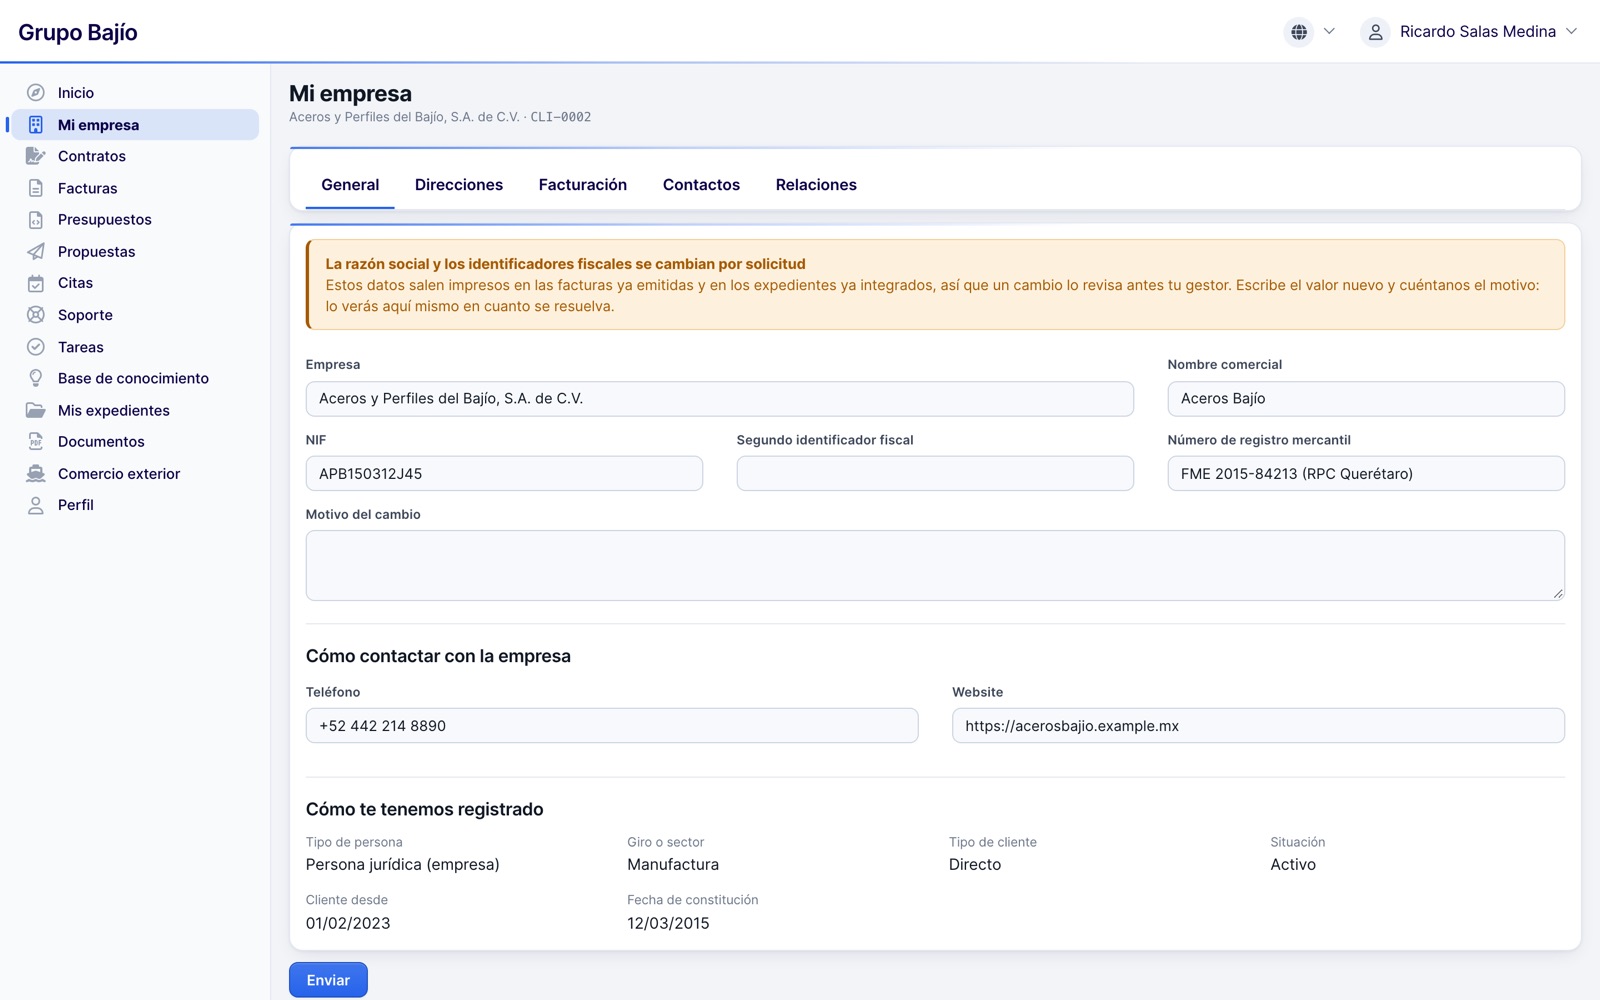Viewport: 1600px width, 1000px height.
Task: Focus the Motivo del cambio textarea
Action: [935, 566]
